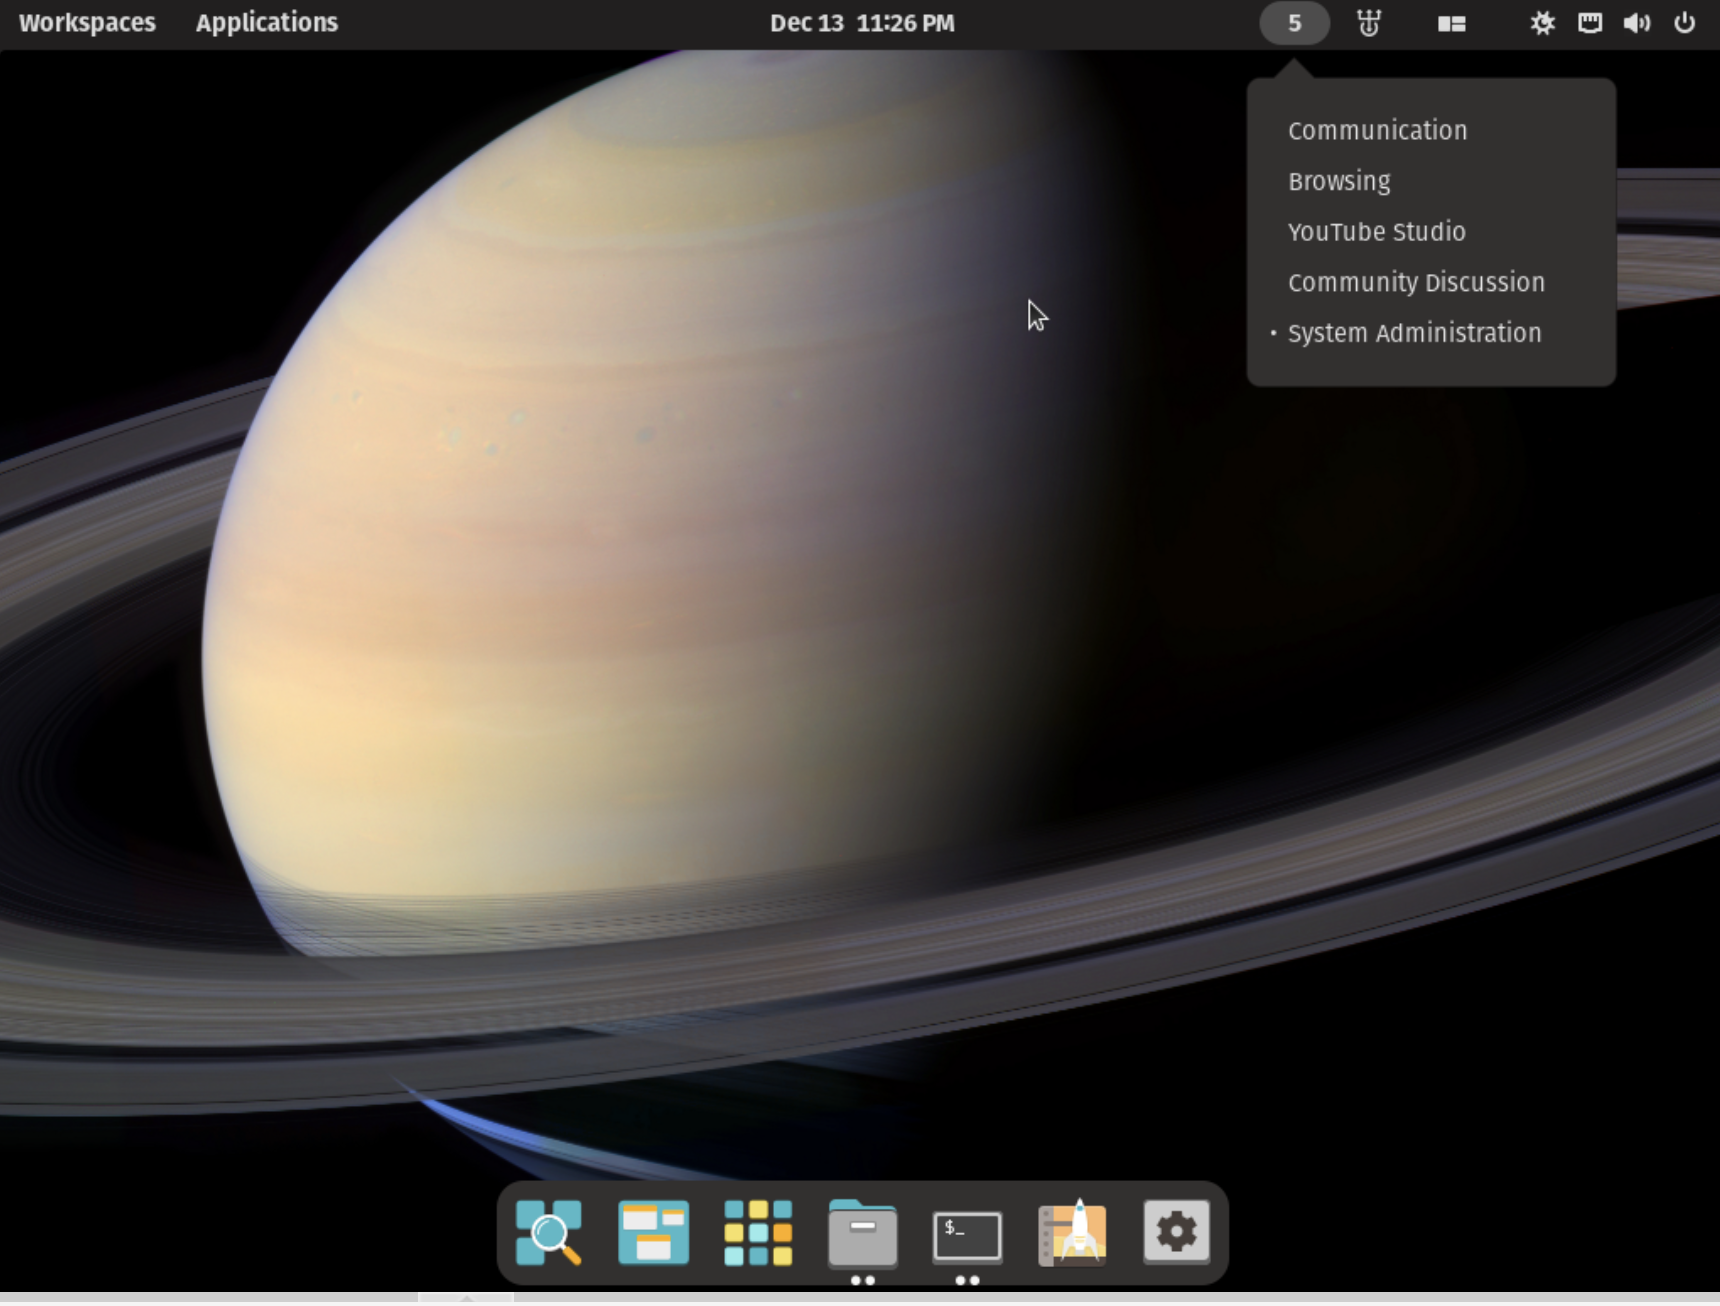1720x1306 pixels.
Task: Switch to the Browsing workspace
Action: 1339,181
